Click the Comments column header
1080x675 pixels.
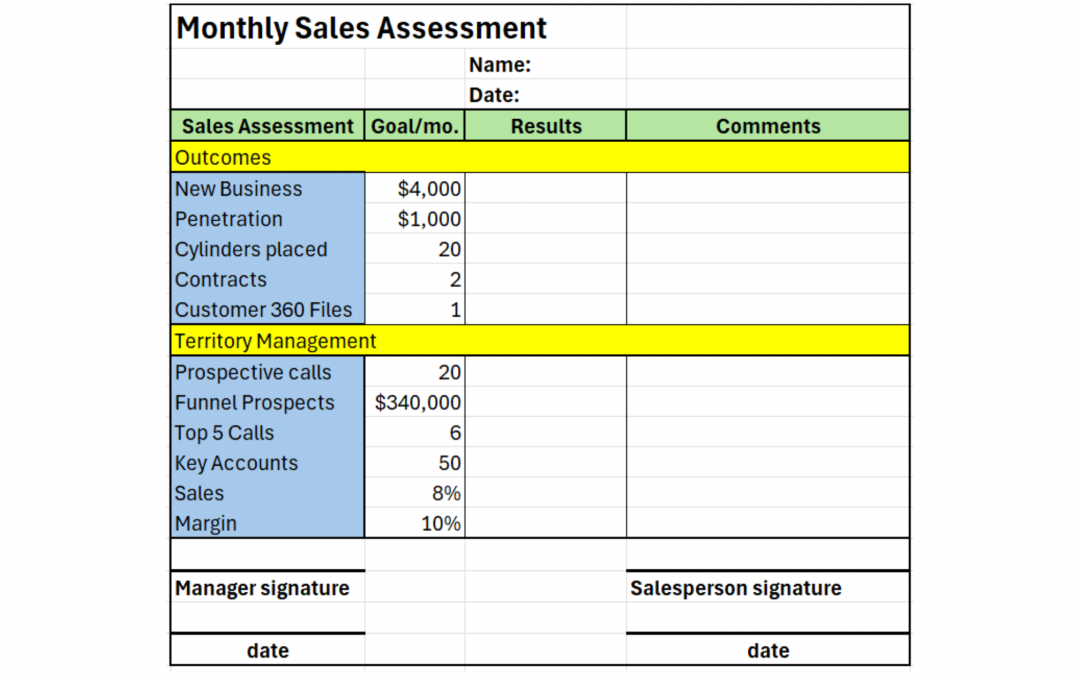point(768,127)
